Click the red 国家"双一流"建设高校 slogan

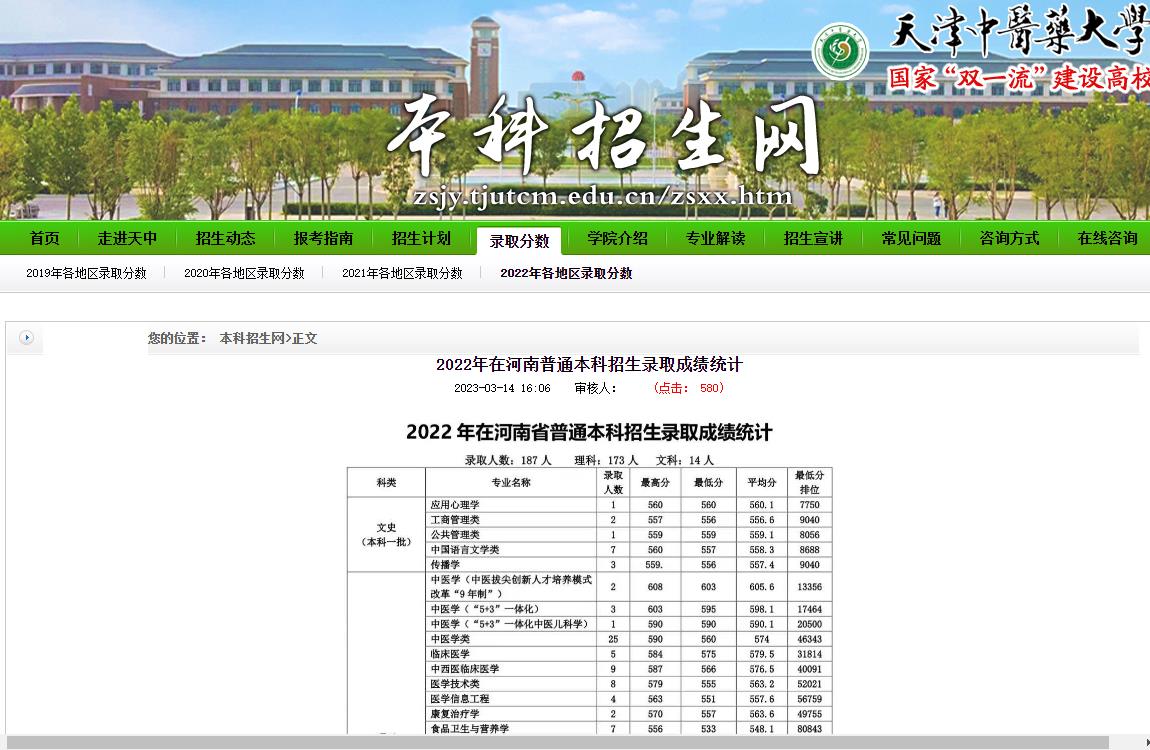[x=1019, y=77]
